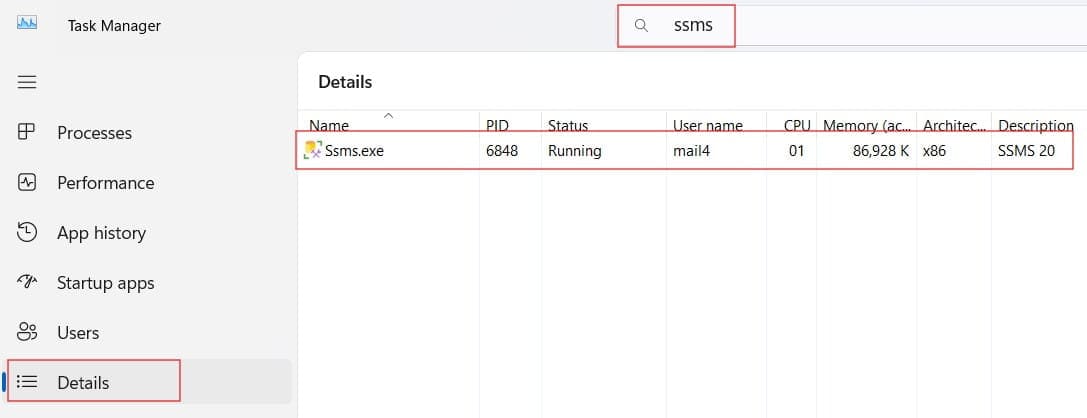Click the Details page heading

(345, 82)
